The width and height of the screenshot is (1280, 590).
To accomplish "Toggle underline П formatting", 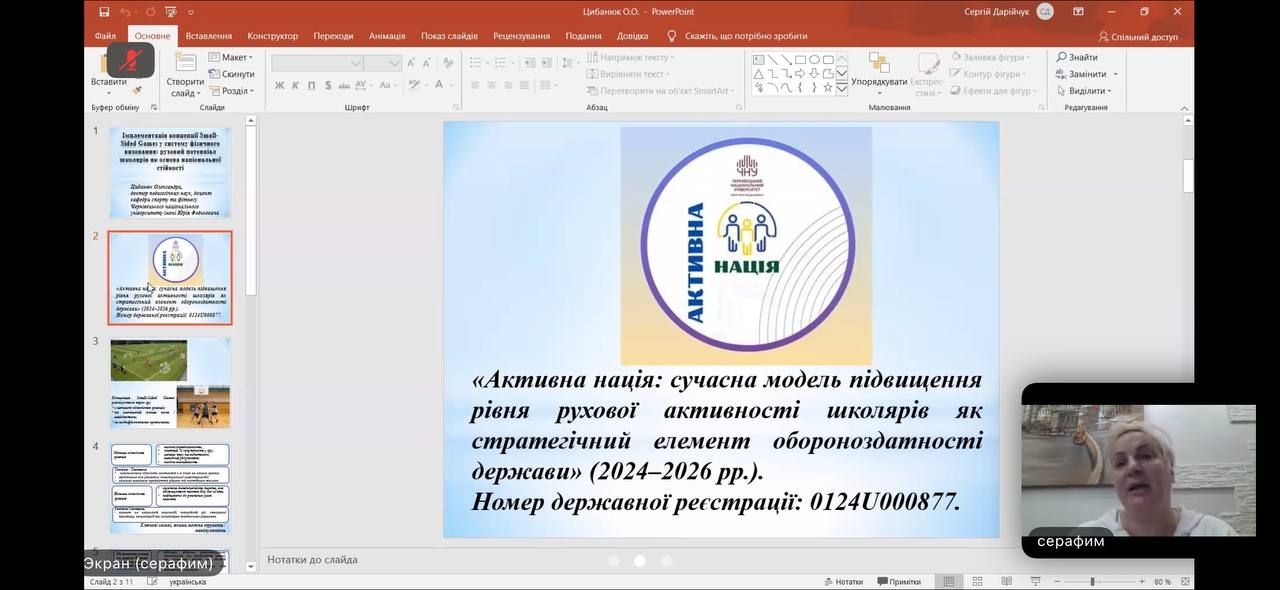I will click(x=313, y=86).
